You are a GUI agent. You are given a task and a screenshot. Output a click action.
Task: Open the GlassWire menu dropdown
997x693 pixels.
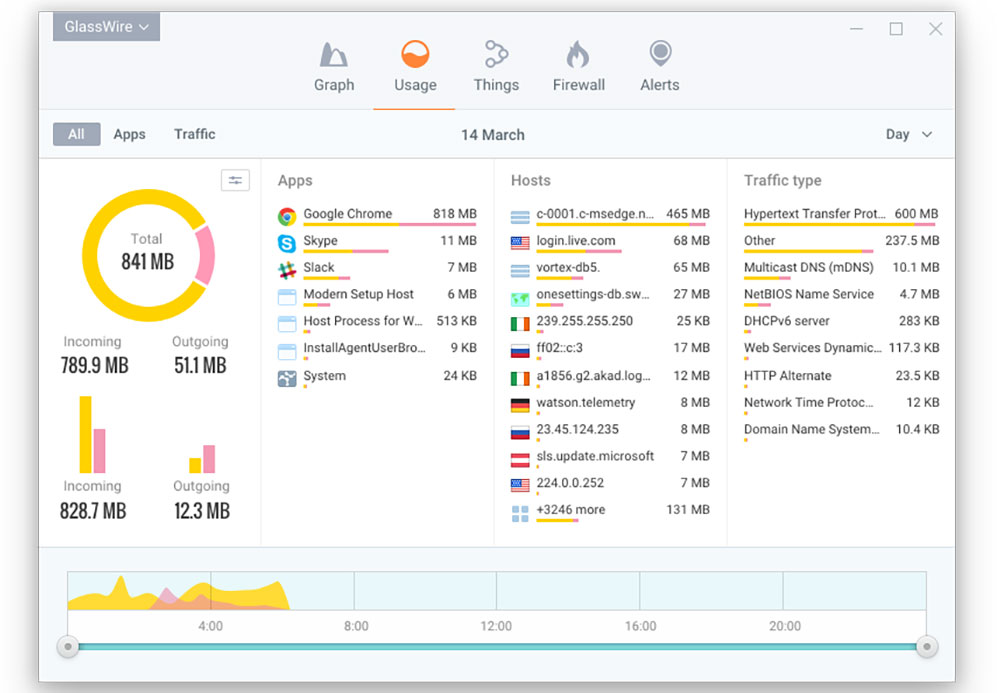coord(106,27)
